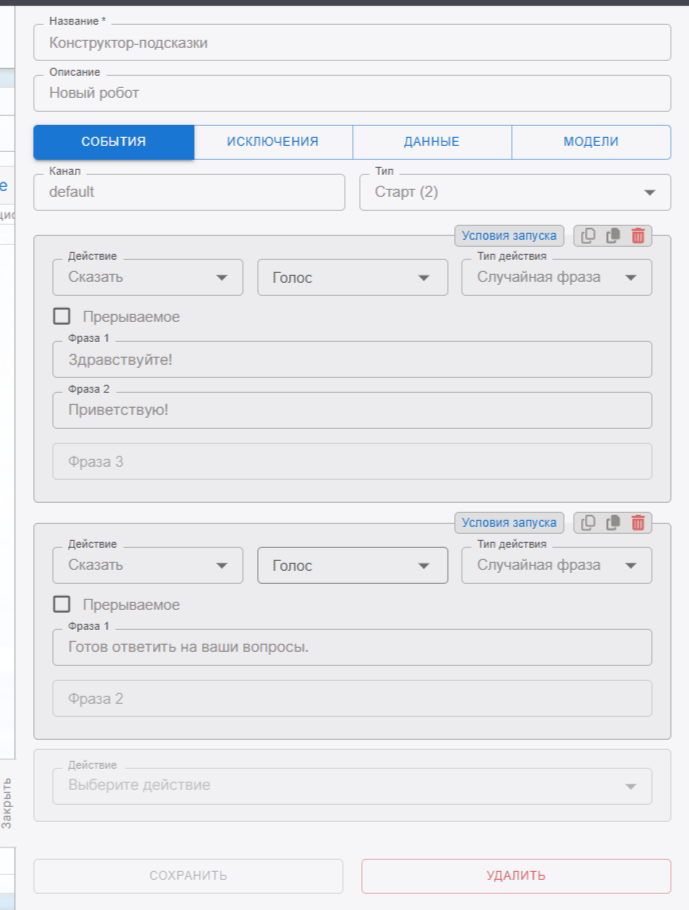Open the Данные tab
689x910 pixels.
pyautogui.click(x=431, y=142)
